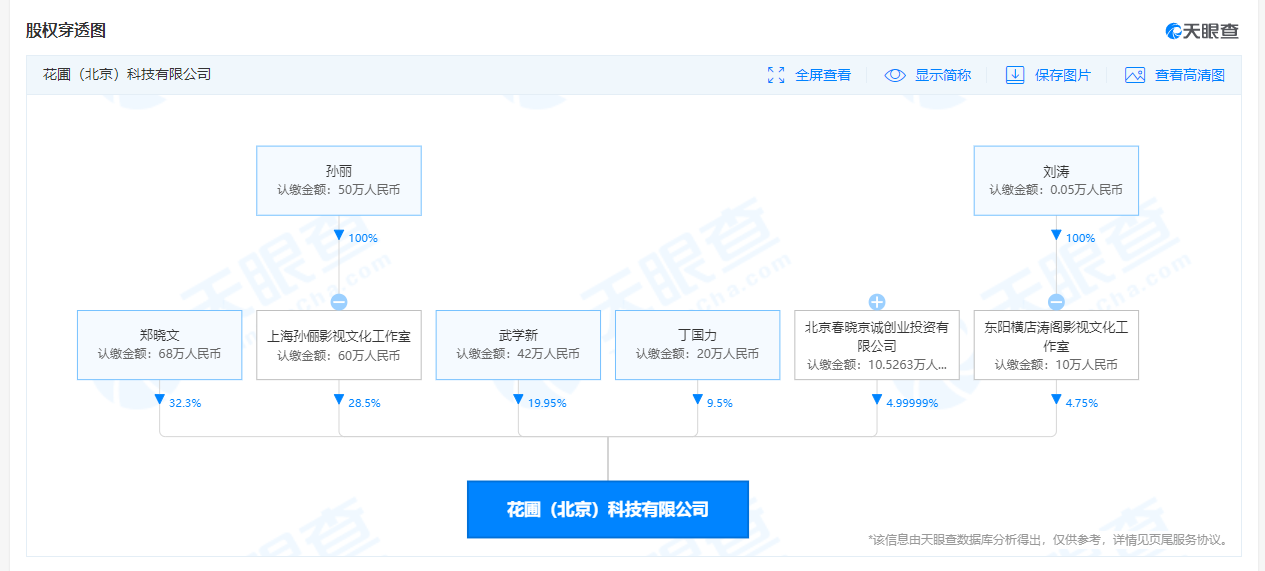Select the 武学新 shareholder box
1265x571 pixels.
(518, 345)
